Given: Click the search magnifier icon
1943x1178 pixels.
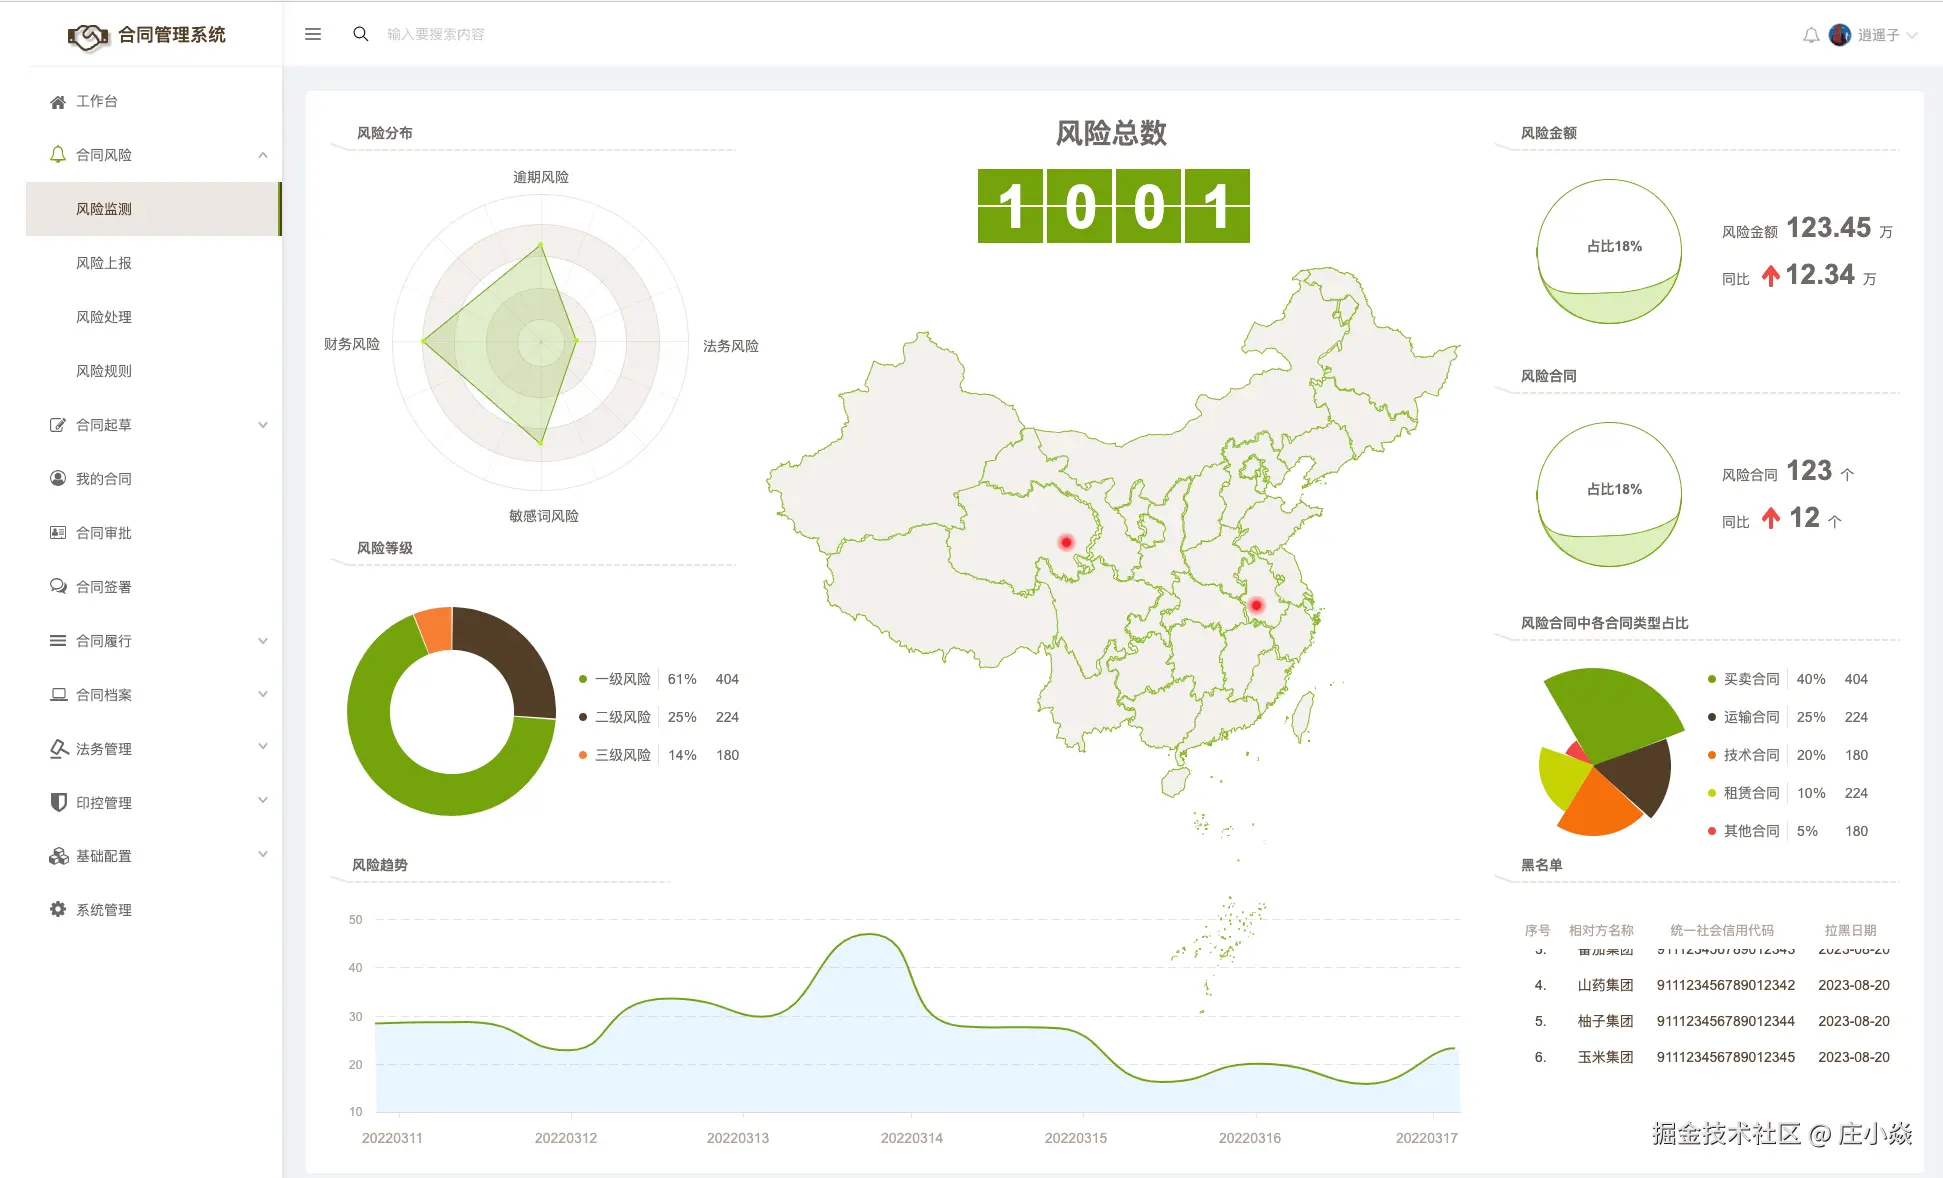Looking at the screenshot, I should click(x=361, y=34).
